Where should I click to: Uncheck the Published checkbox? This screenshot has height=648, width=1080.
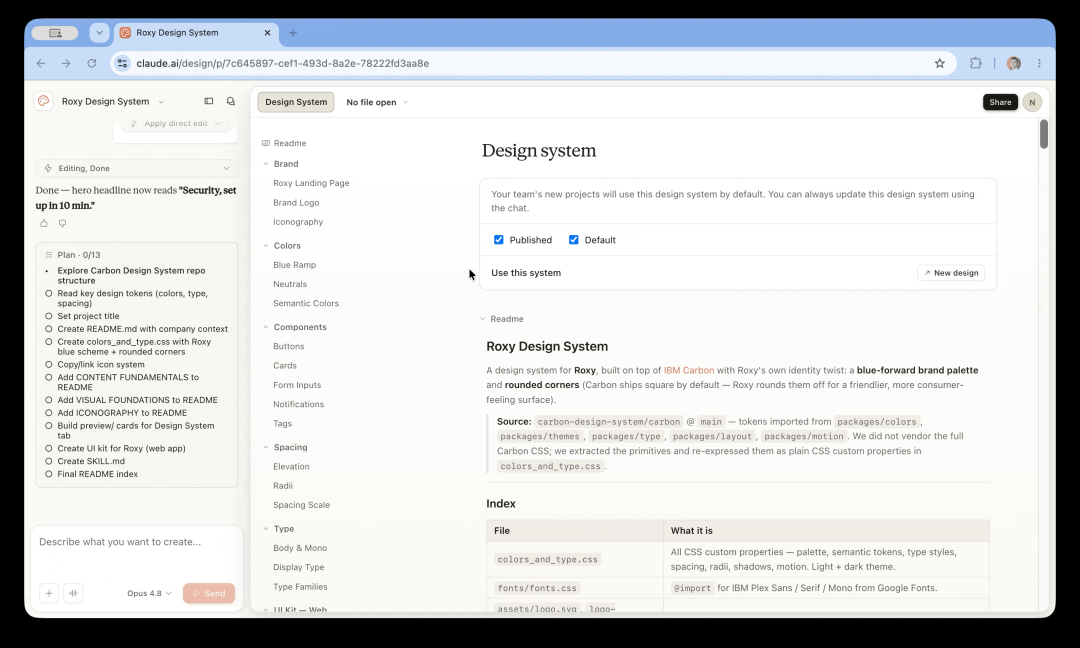coord(499,240)
